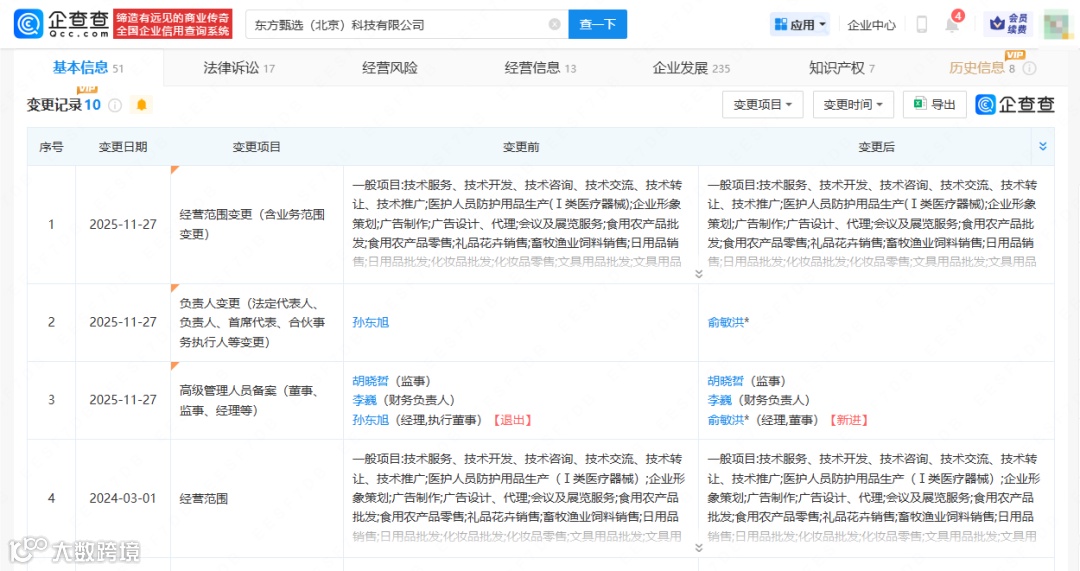
Task: Click the 变更日期 column header
Action: (123, 147)
